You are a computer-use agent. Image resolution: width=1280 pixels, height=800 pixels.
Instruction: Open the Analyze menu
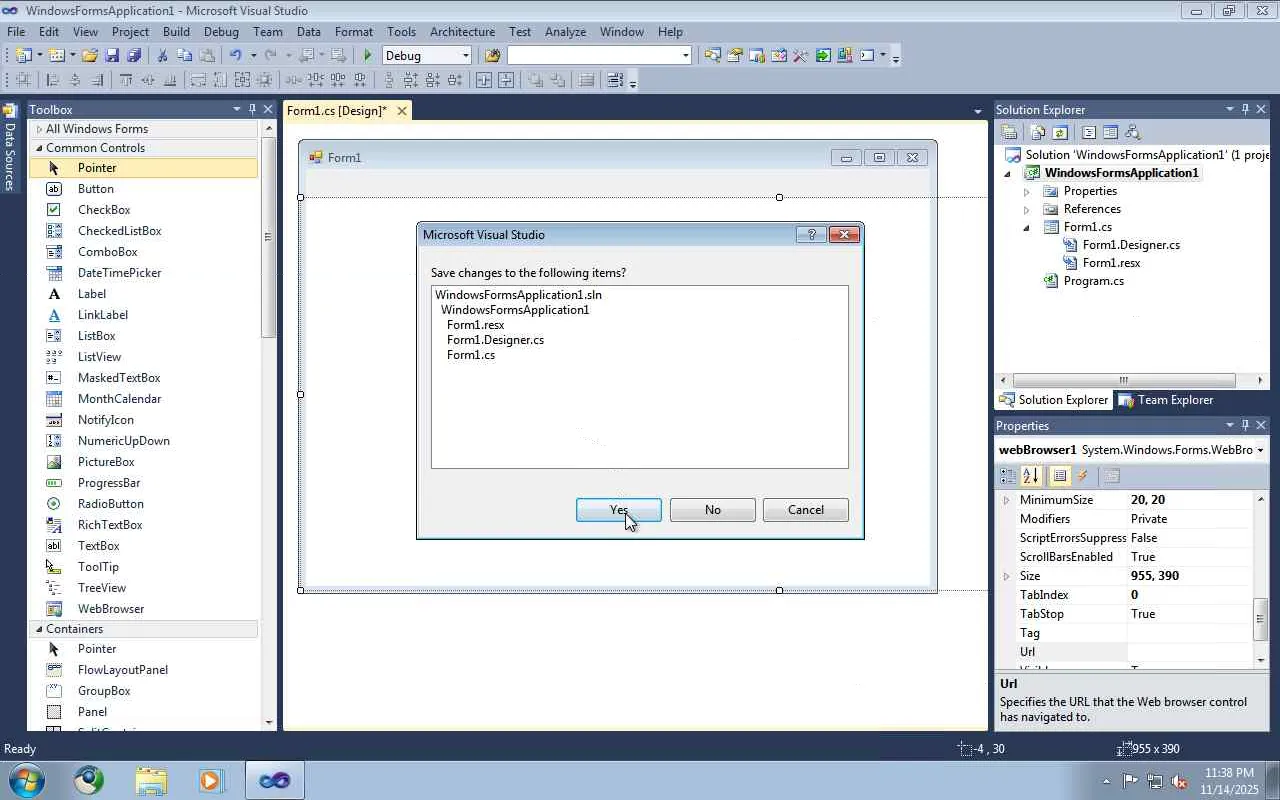pos(565,32)
